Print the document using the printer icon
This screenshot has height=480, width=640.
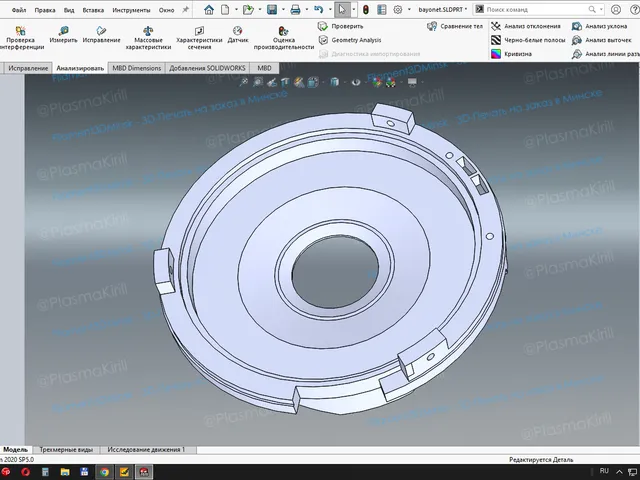point(295,9)
